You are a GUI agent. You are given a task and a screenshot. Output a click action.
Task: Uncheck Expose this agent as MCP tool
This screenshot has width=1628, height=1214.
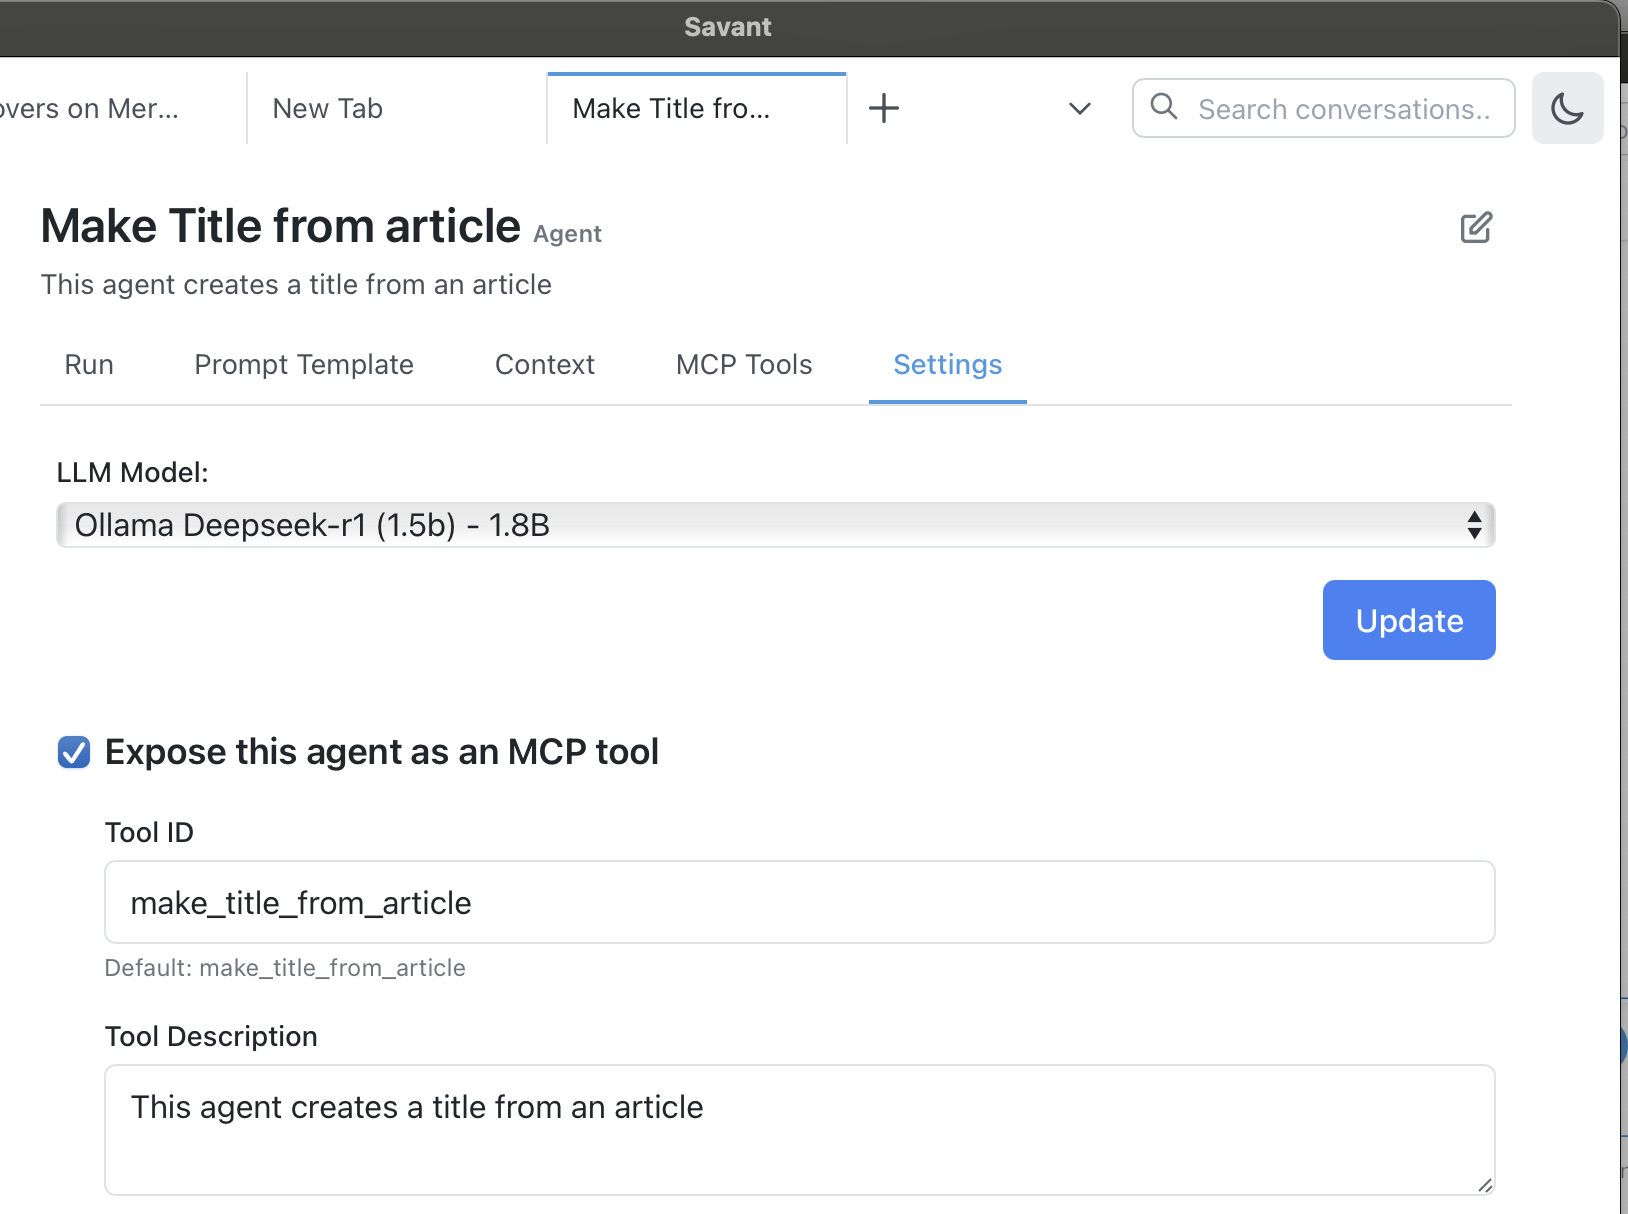[x=74, y=752]
